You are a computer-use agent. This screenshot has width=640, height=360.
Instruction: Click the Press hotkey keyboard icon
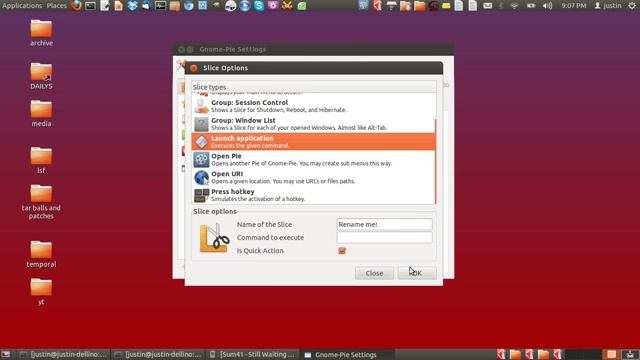point(201,195)
